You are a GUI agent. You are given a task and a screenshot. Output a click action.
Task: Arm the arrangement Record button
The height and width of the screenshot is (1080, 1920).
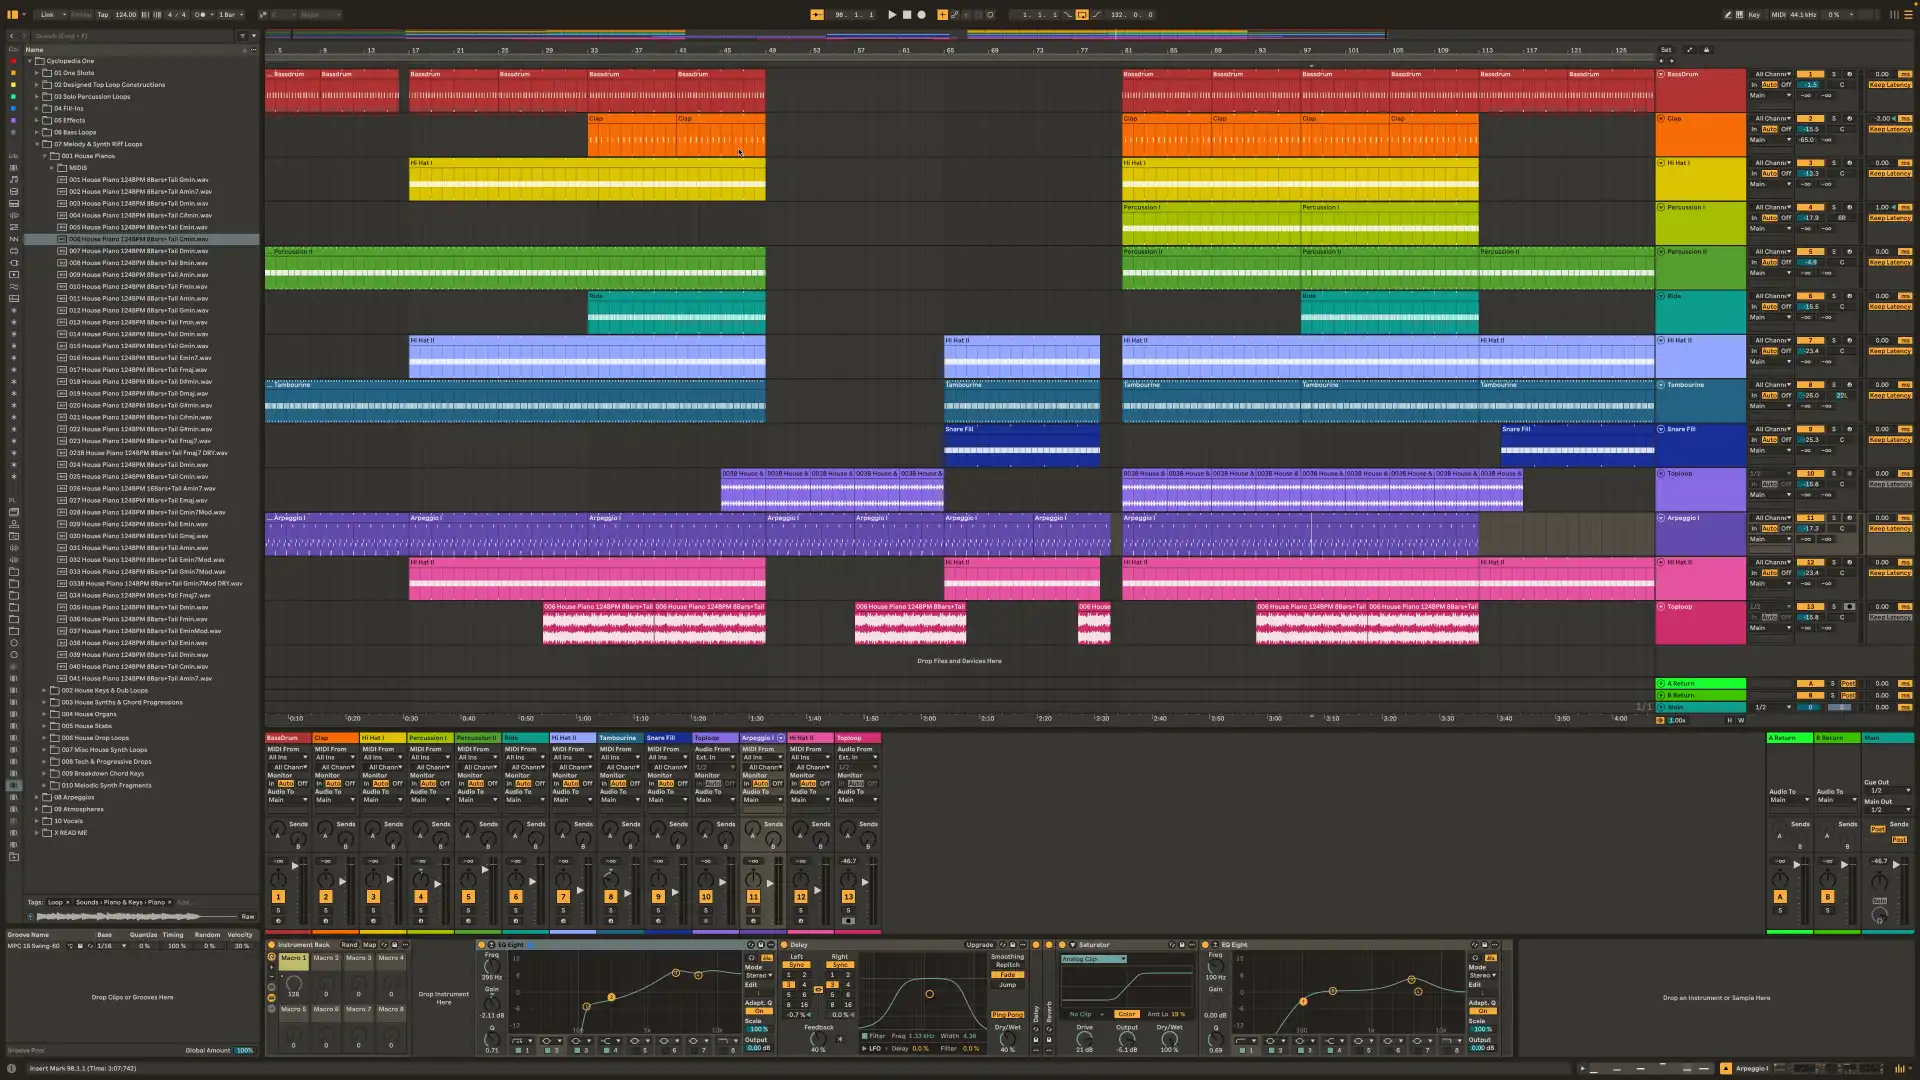coord(922,15)
